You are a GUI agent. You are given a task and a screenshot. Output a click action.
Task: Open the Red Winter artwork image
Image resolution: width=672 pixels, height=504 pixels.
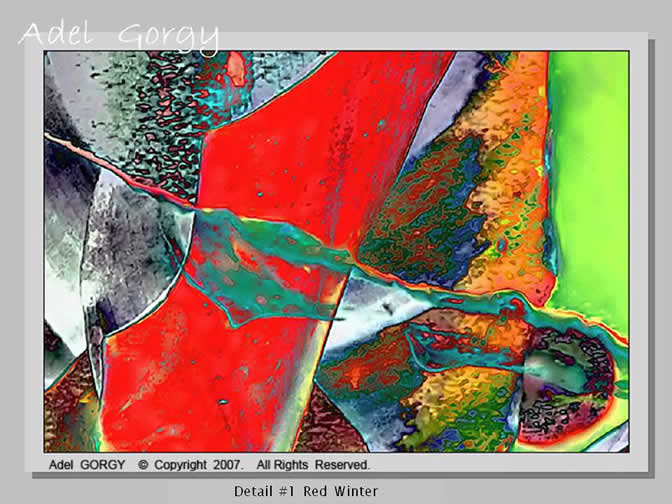[x=336, y=250]
